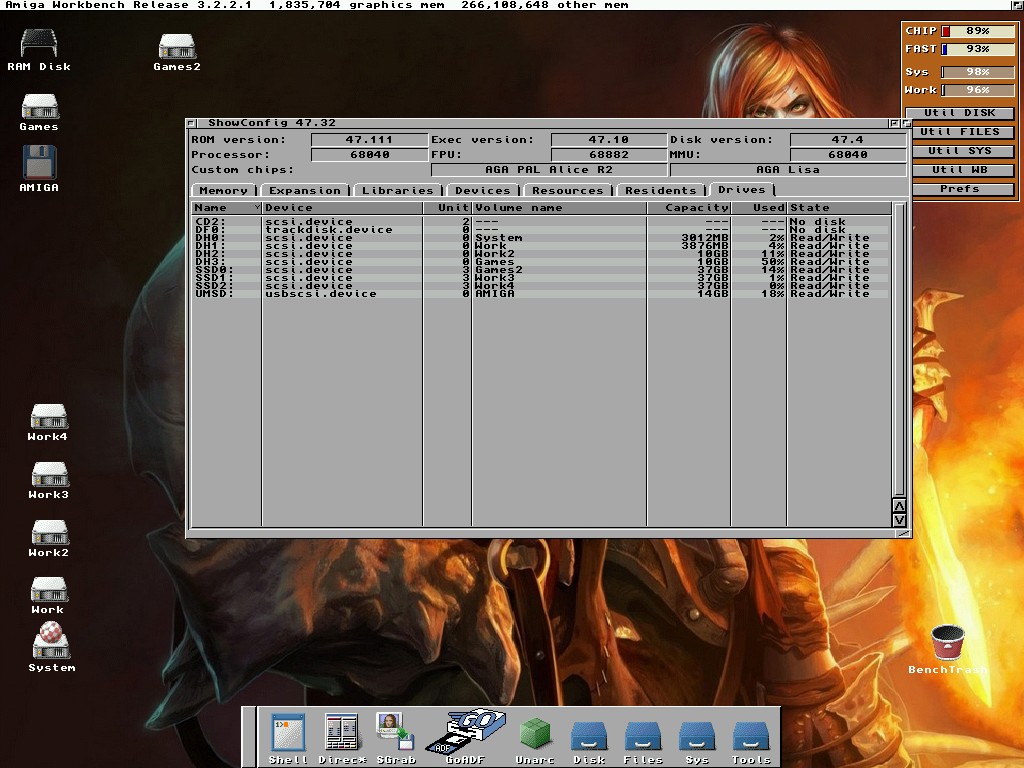Select the System boot drive icon
The image size is (1024, 768).
52,647
